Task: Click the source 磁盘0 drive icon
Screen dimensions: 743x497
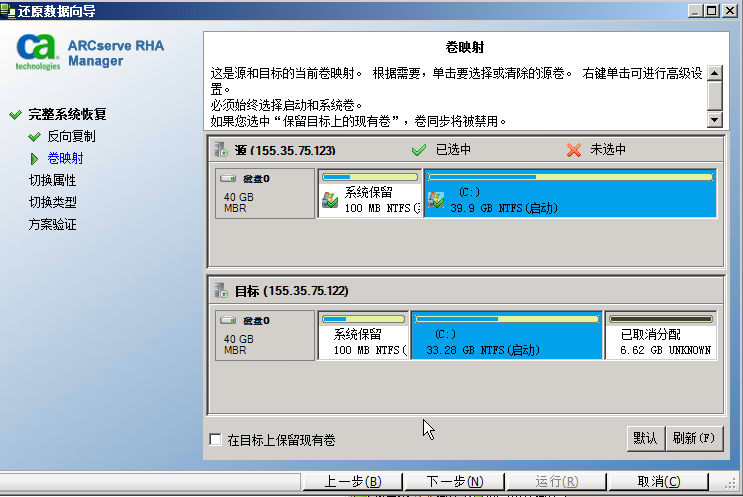Action: click(228, 178)
